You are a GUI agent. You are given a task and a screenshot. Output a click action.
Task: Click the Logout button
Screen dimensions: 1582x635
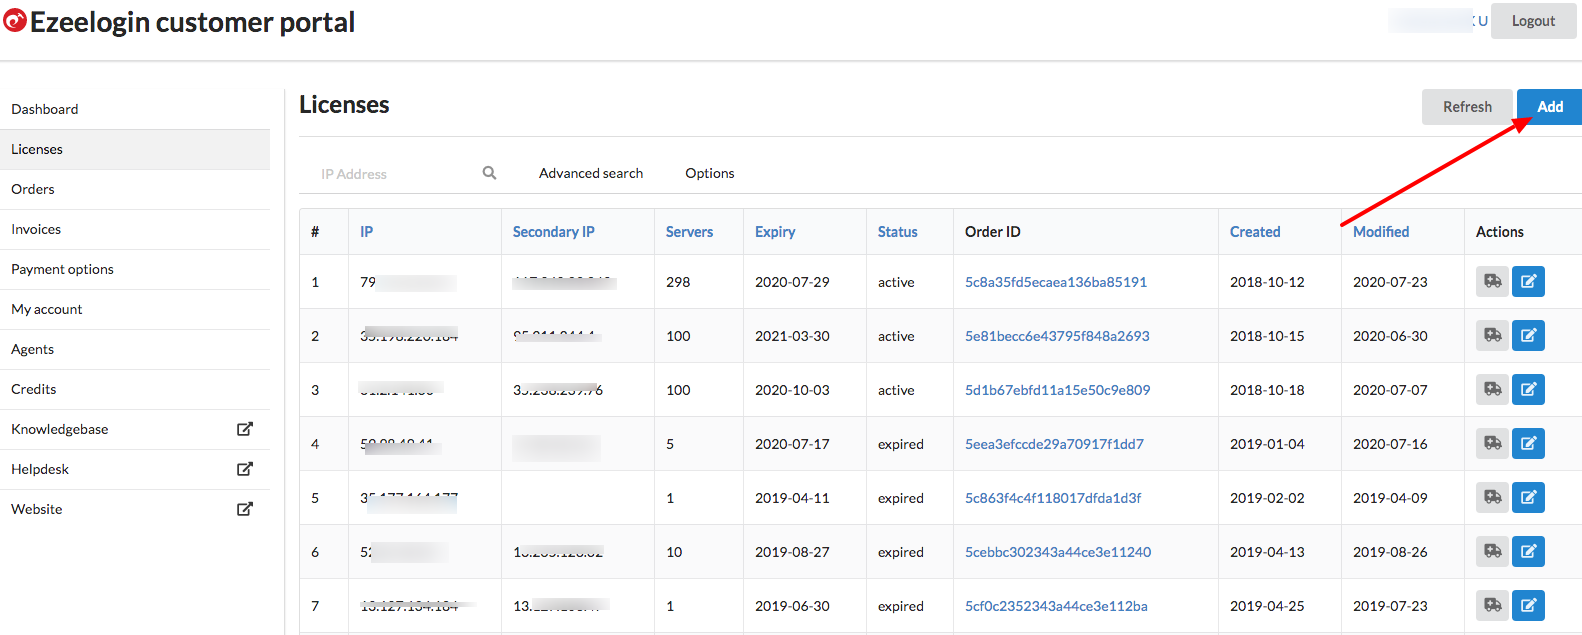[1533, 21]
